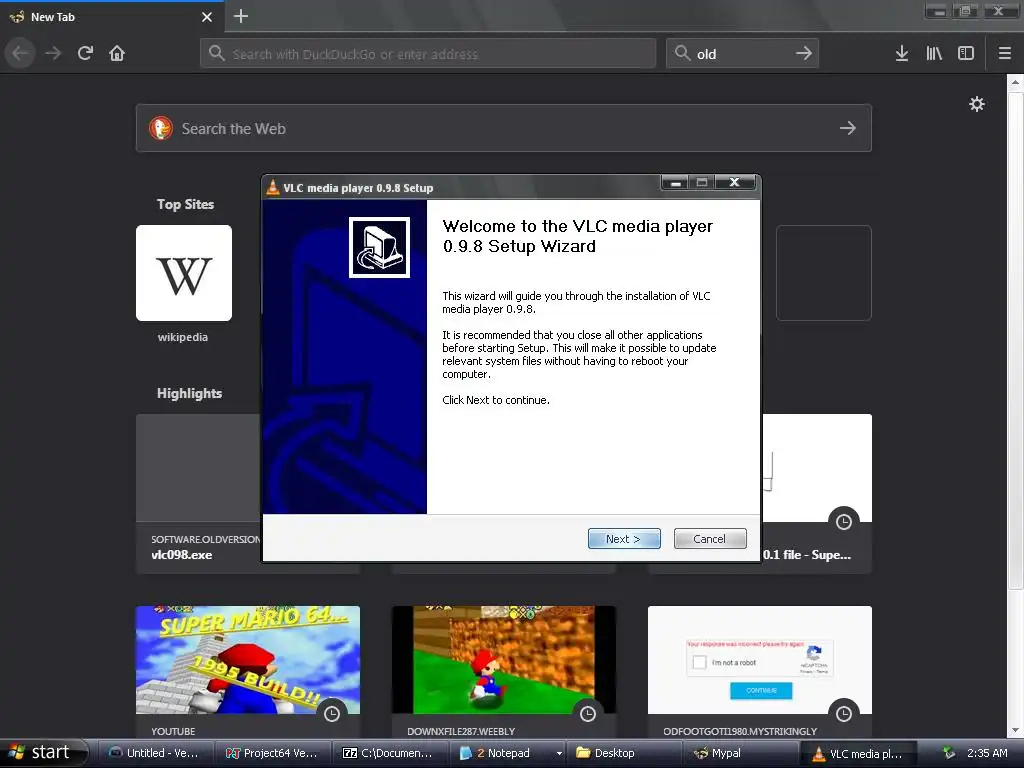Toggle the sidebar toolbar icon

tap(966, 53)
